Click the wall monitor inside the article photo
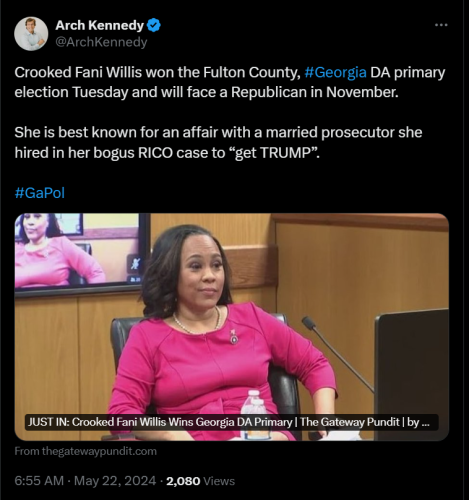The width and height of the screenshot is (469, 500). [x=82, y=254]
